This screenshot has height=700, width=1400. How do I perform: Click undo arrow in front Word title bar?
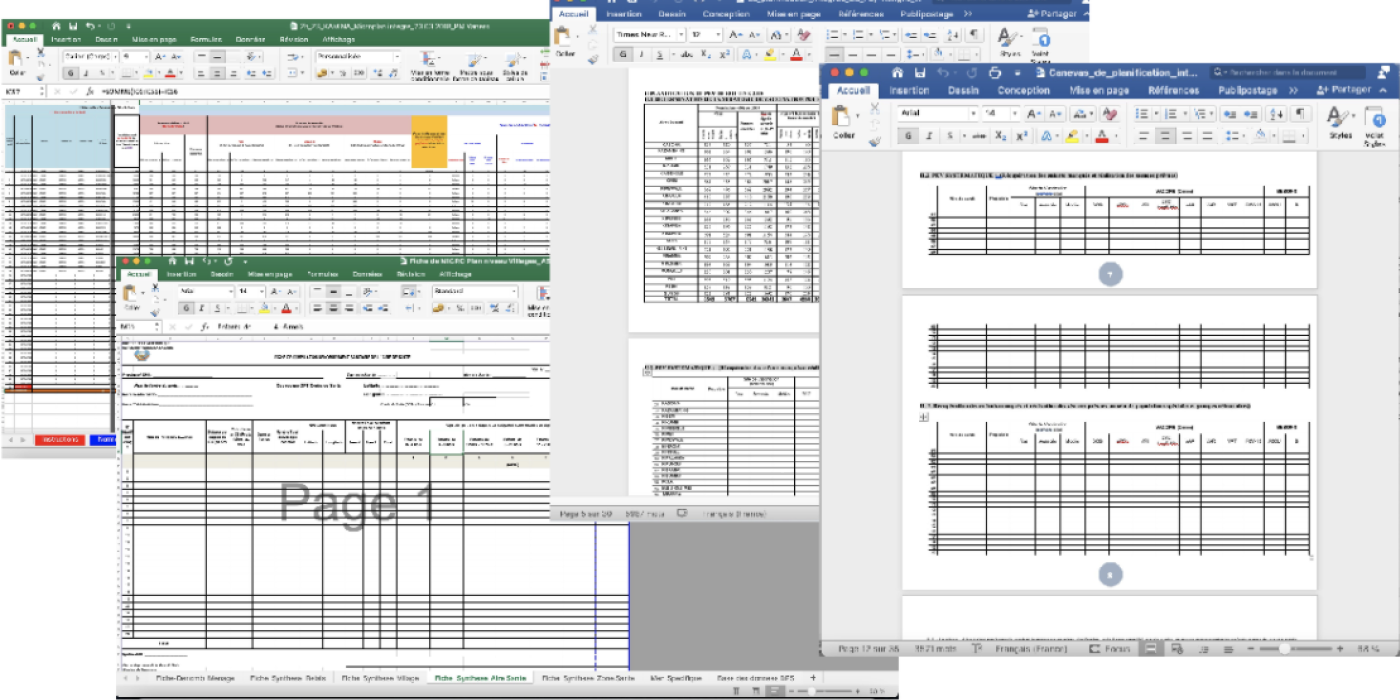point(943,72)
